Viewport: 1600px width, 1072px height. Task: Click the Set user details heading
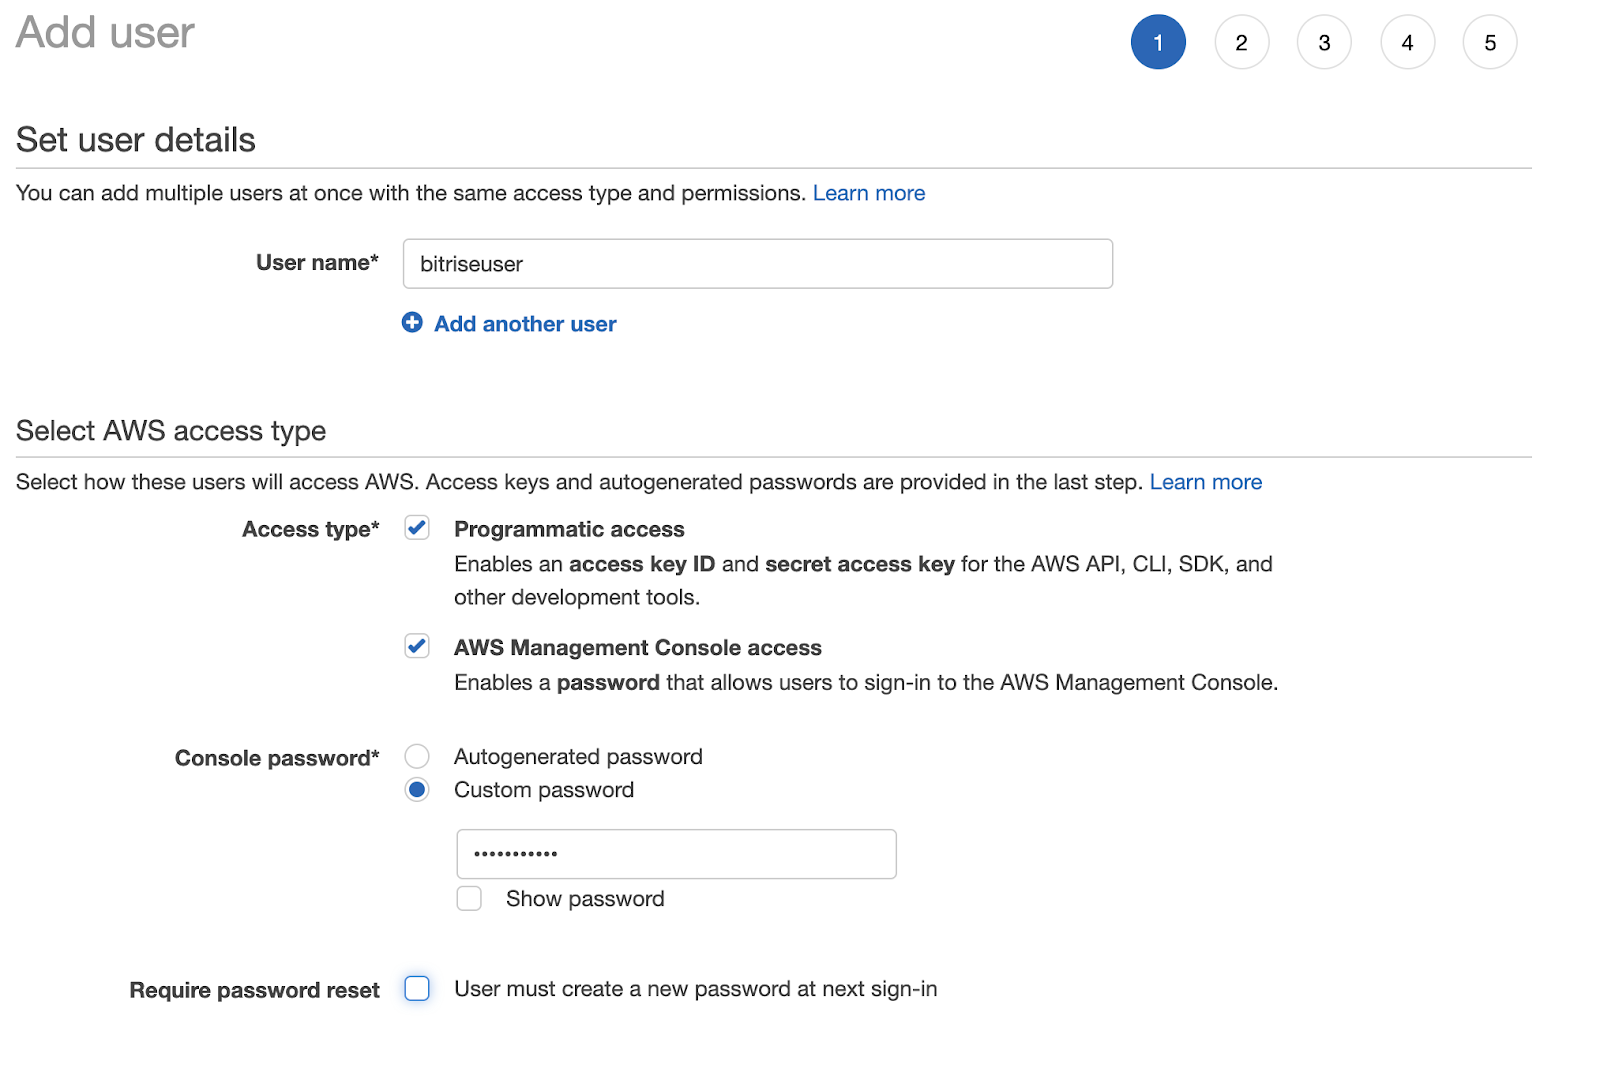point(136,140)
